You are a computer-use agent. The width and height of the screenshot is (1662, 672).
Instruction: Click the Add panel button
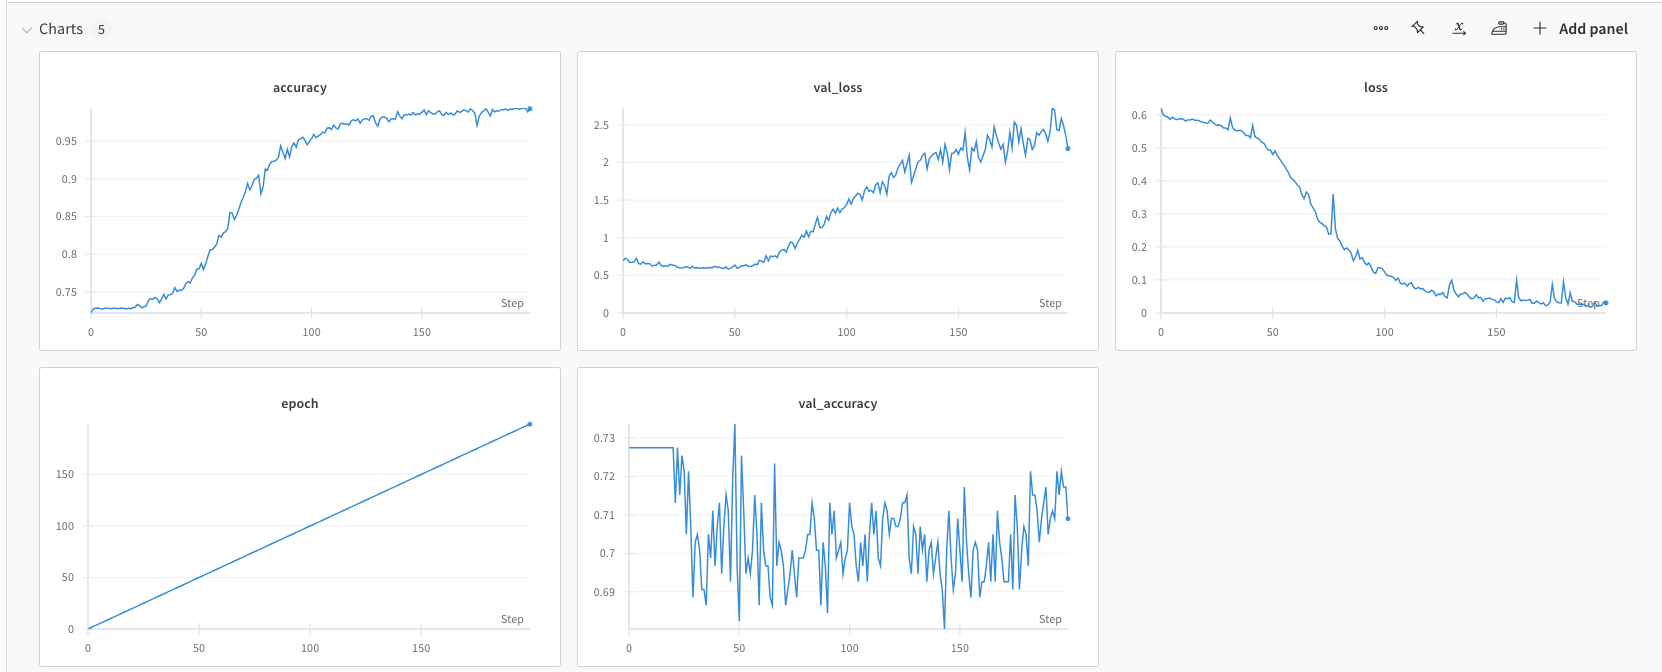pyautogui.click(x=1581, y=29)
